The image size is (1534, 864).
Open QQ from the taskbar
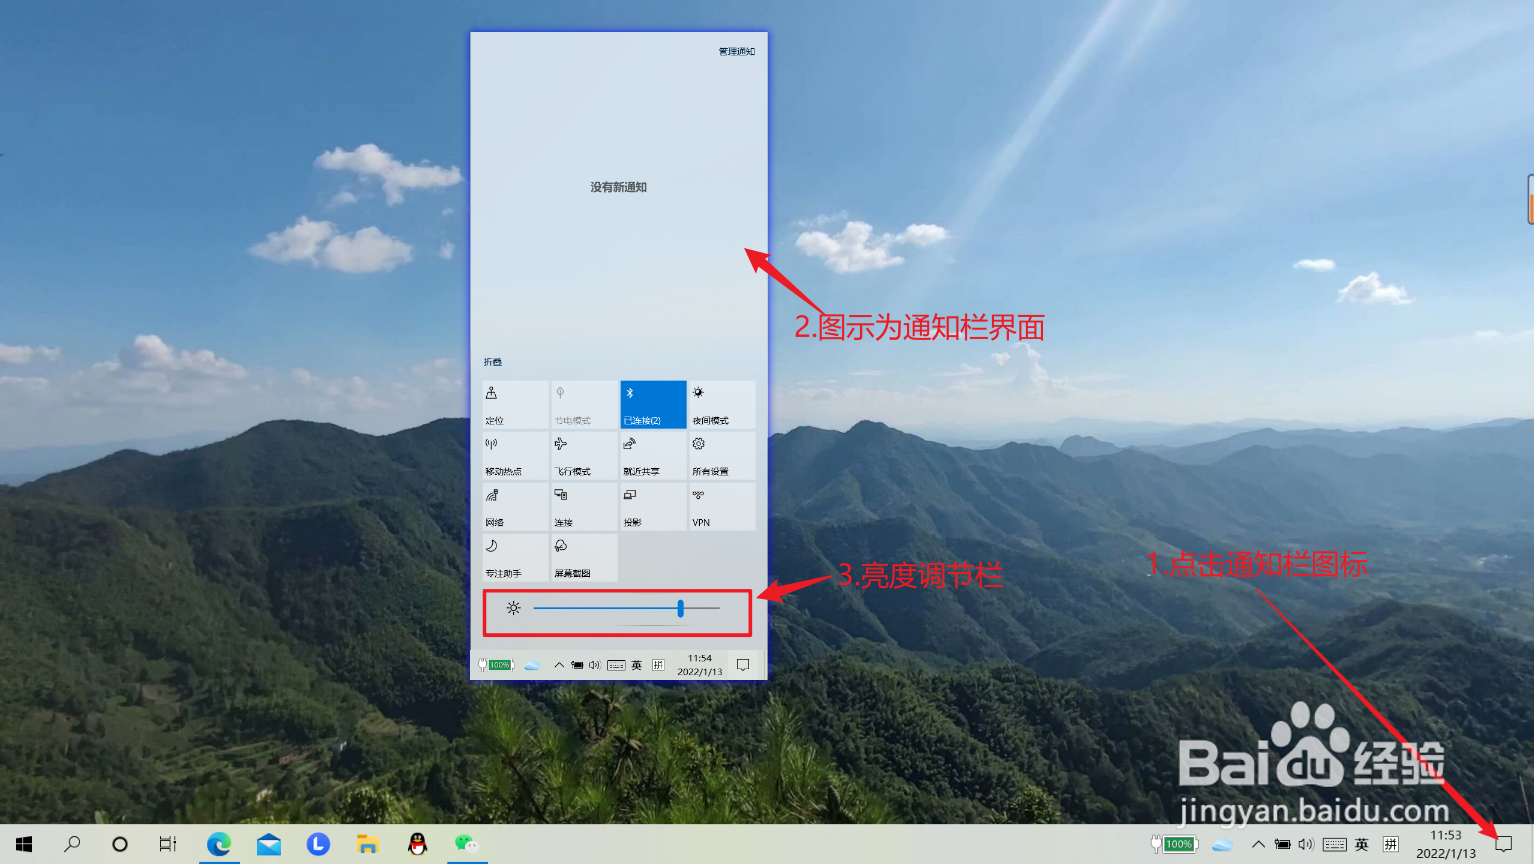pos(417,844)
